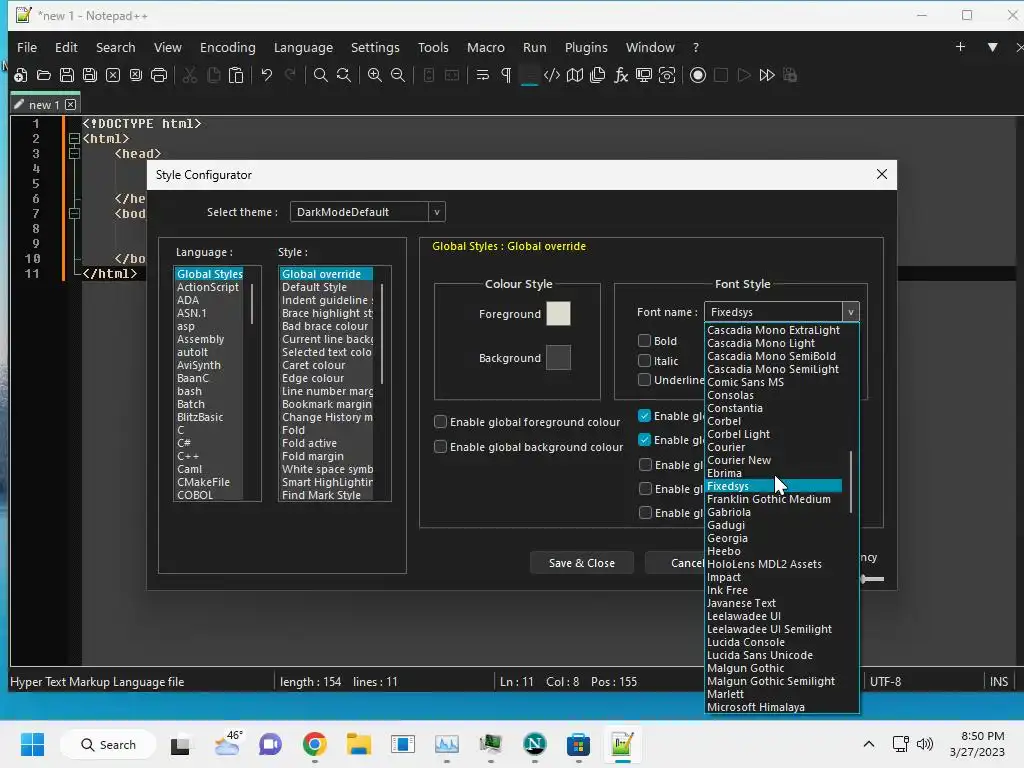The width and height of the screenshot is (1024, 768).
Task: Toggle word wrap toolbar icon
Action: pos(483,75)
